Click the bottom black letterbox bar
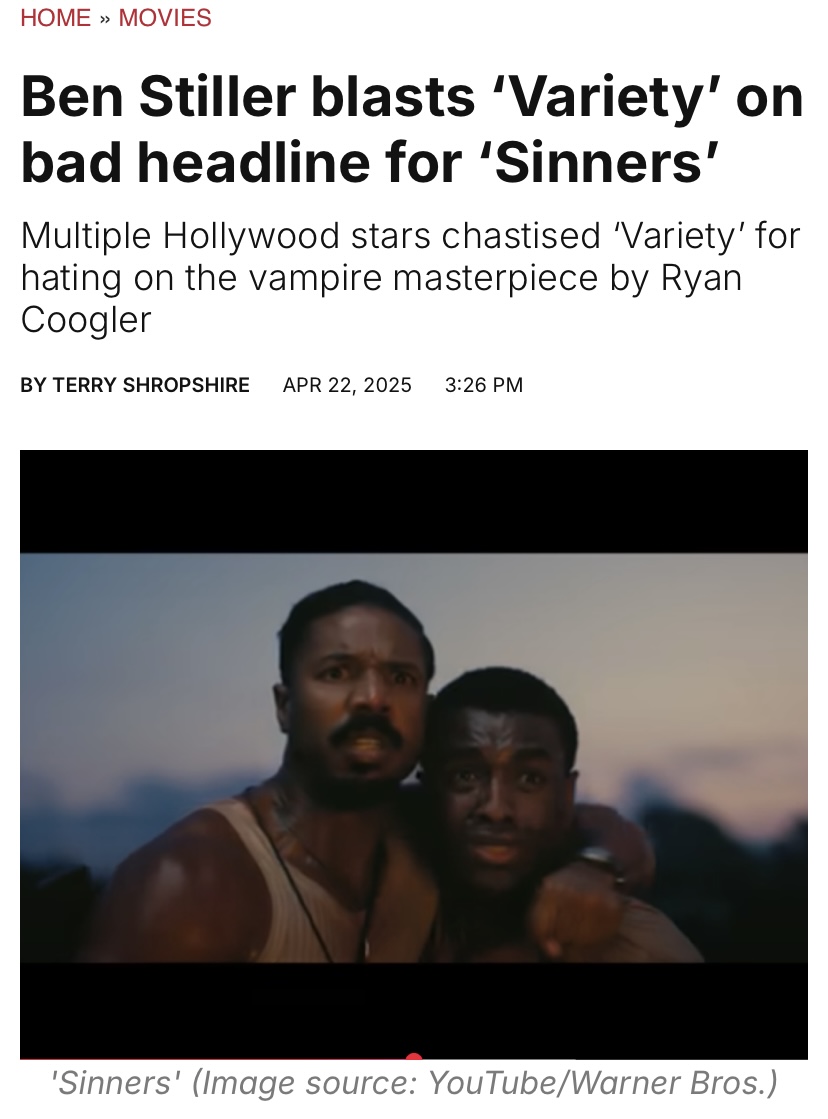This screenshot has height=1119, width=828. coord(414,1009)
